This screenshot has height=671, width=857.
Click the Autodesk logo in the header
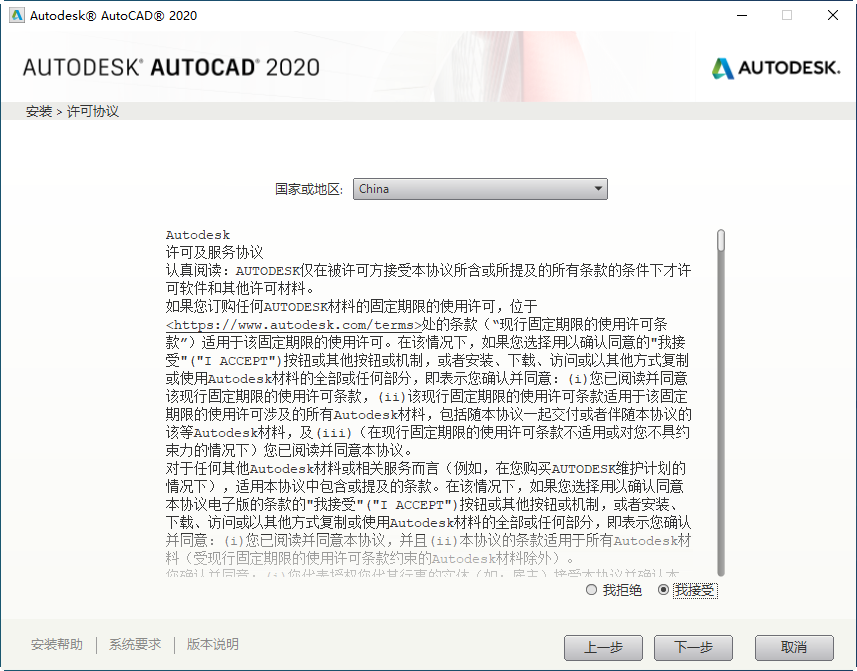pos(776,68)
